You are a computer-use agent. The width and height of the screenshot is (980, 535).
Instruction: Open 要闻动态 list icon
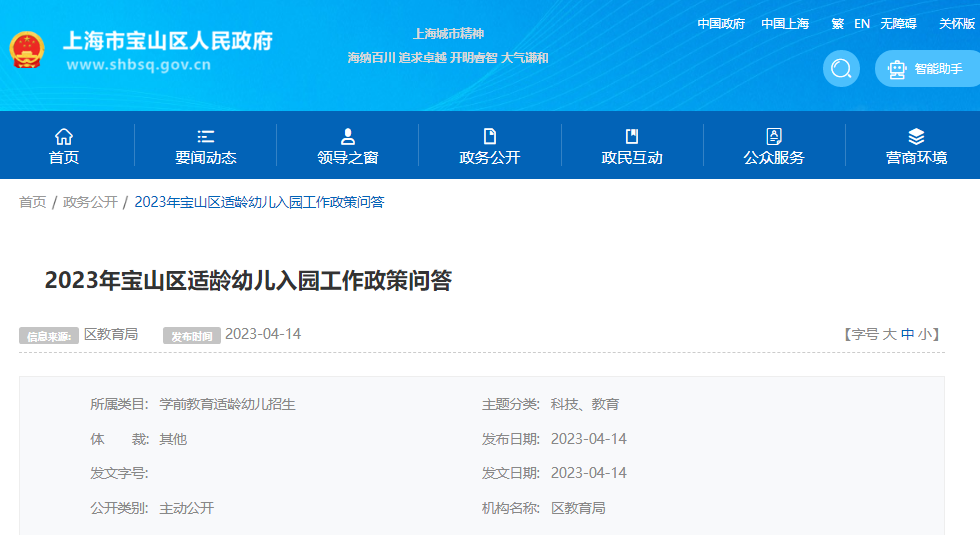point(206,137)
